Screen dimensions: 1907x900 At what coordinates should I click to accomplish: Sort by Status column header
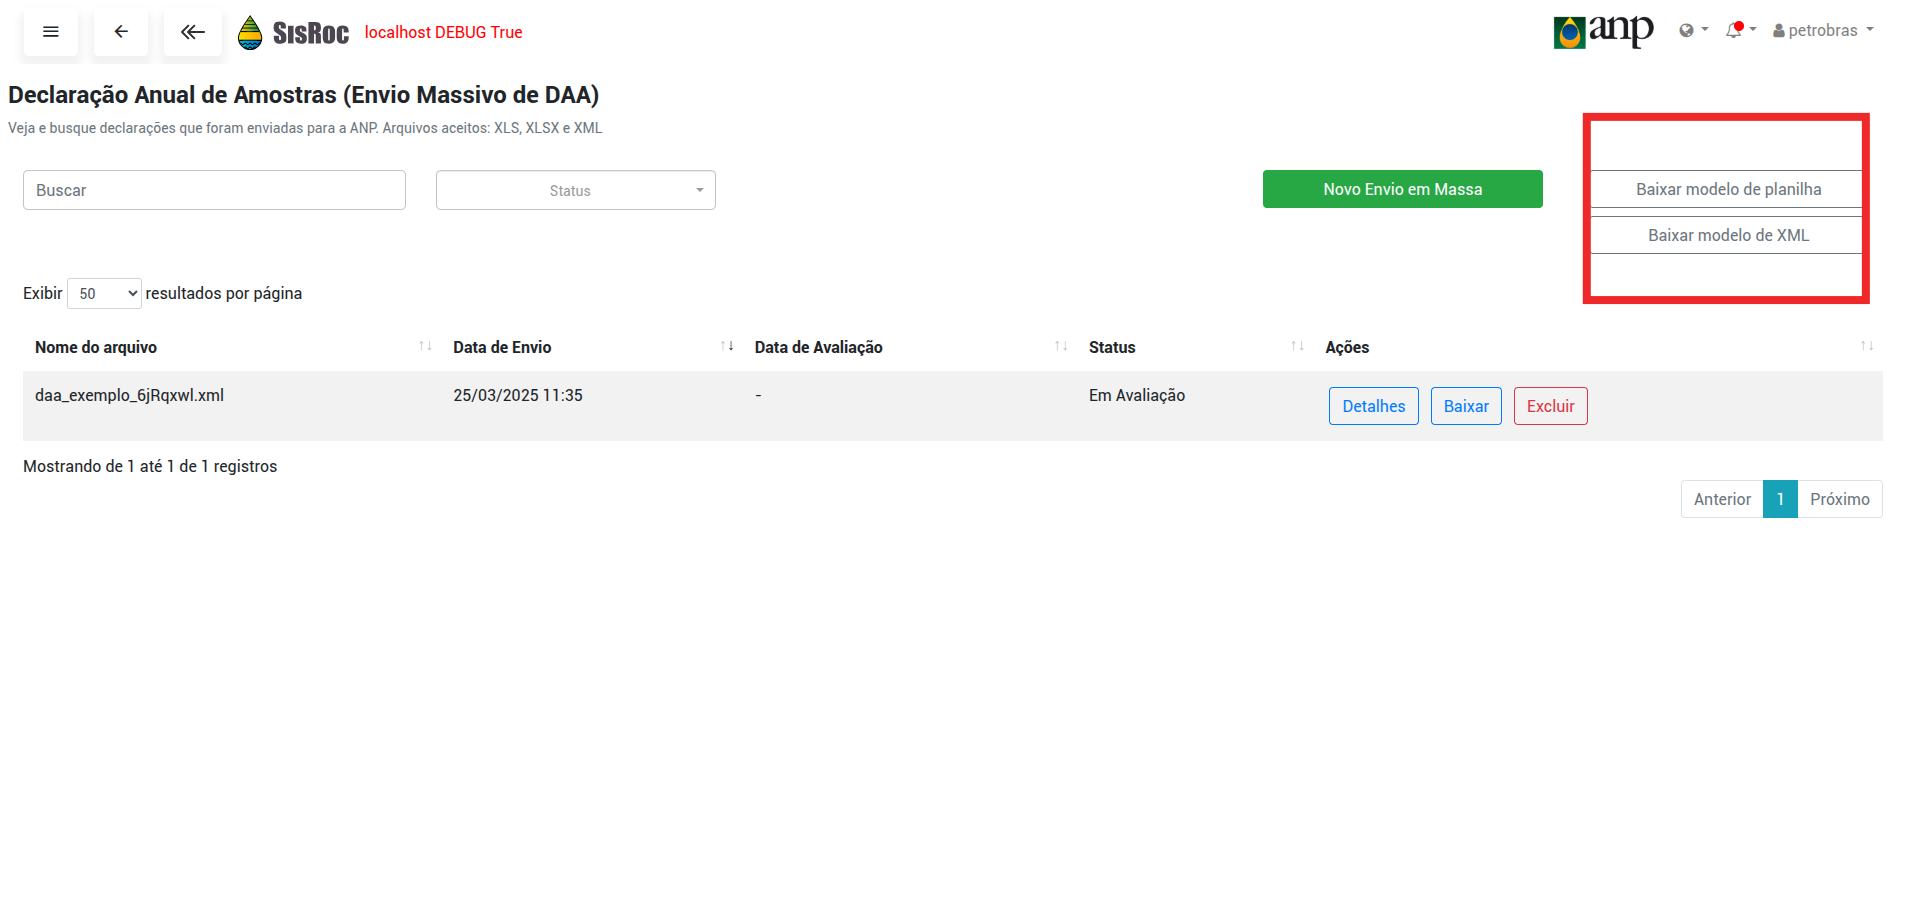[x=1112, y=347]
